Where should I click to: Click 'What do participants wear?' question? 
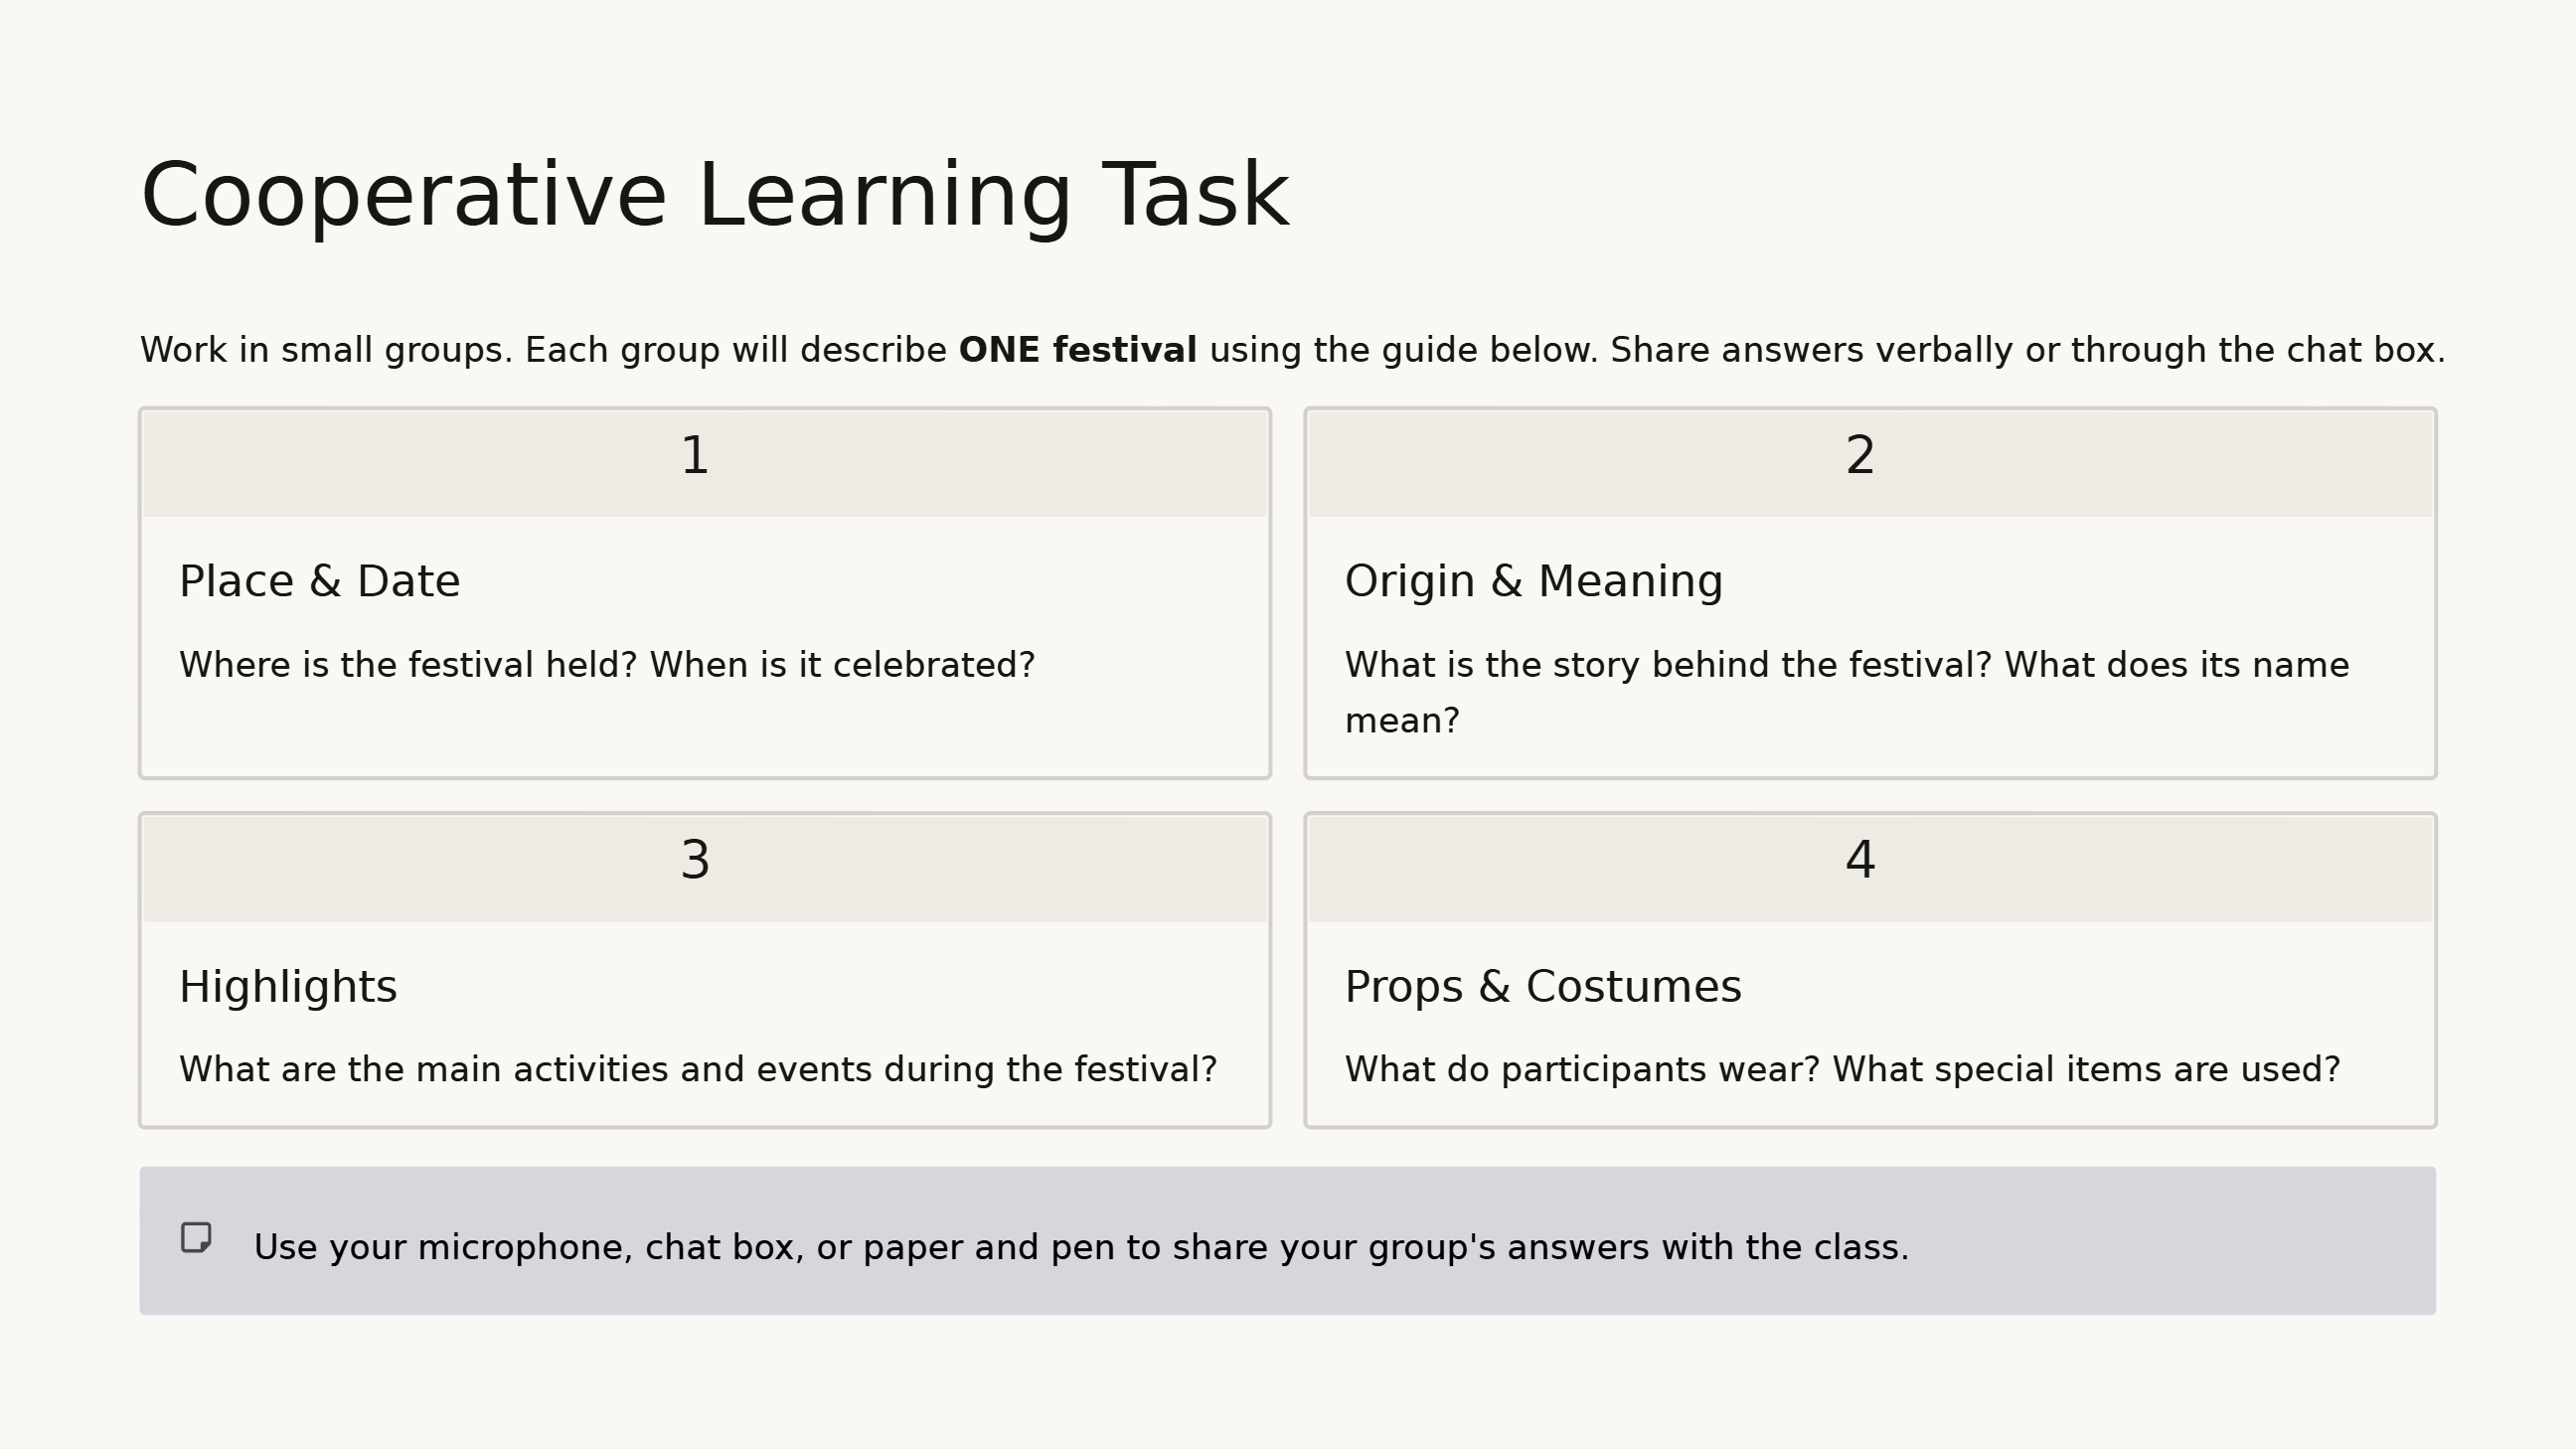point(1582,1070)
